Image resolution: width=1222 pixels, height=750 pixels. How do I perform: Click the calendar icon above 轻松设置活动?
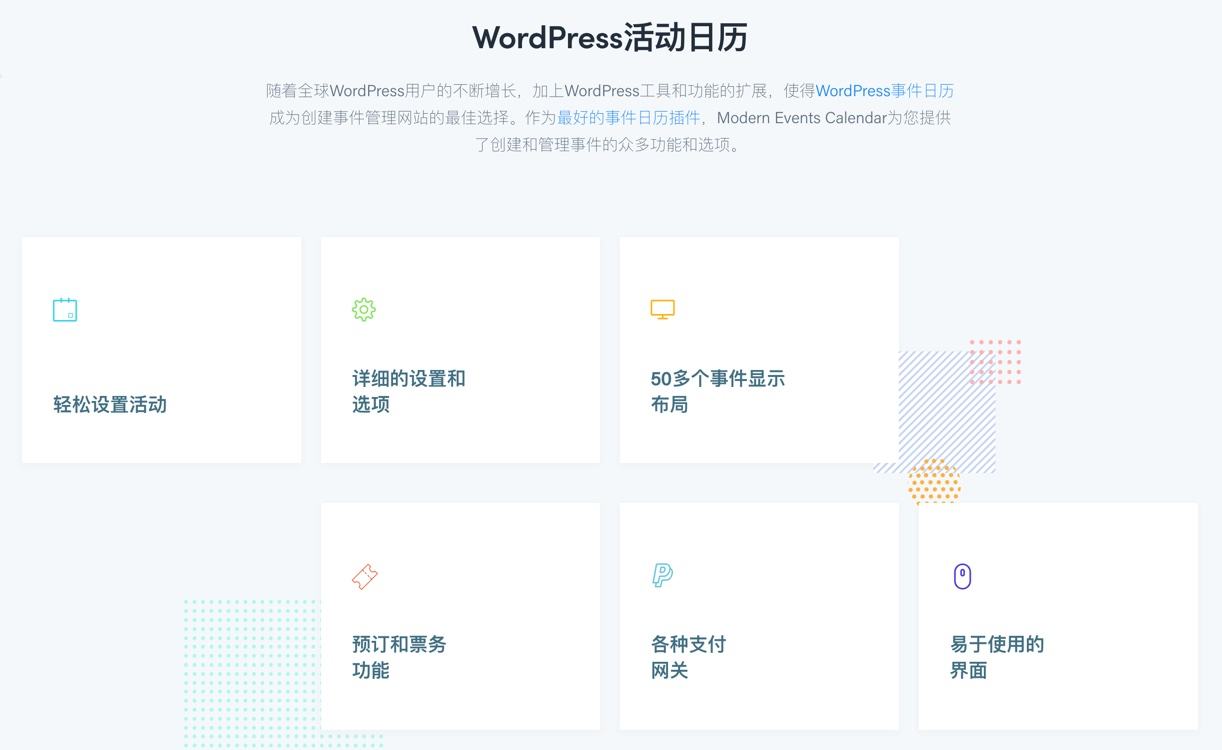click(x=65, y=310)
